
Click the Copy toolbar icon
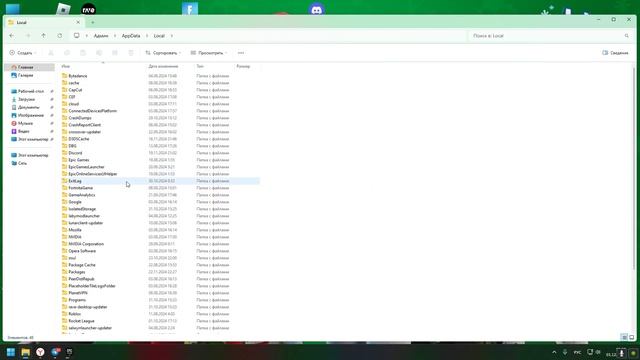coord(67,53)
